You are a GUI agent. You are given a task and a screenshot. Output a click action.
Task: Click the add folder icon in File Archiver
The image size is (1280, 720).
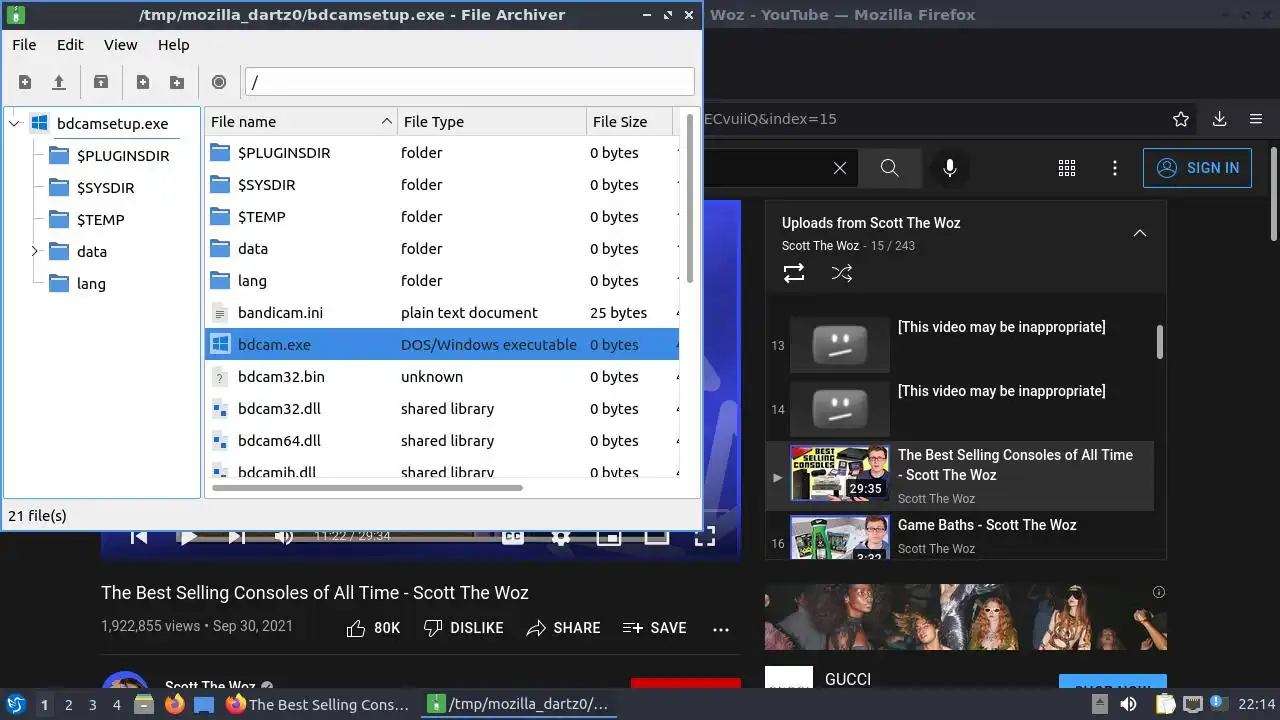point(177,82)
